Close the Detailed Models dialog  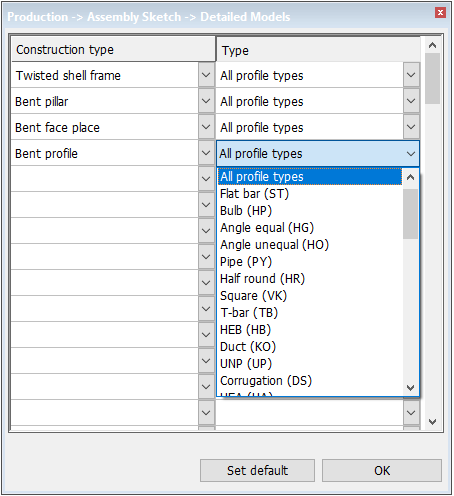(440, 13)
